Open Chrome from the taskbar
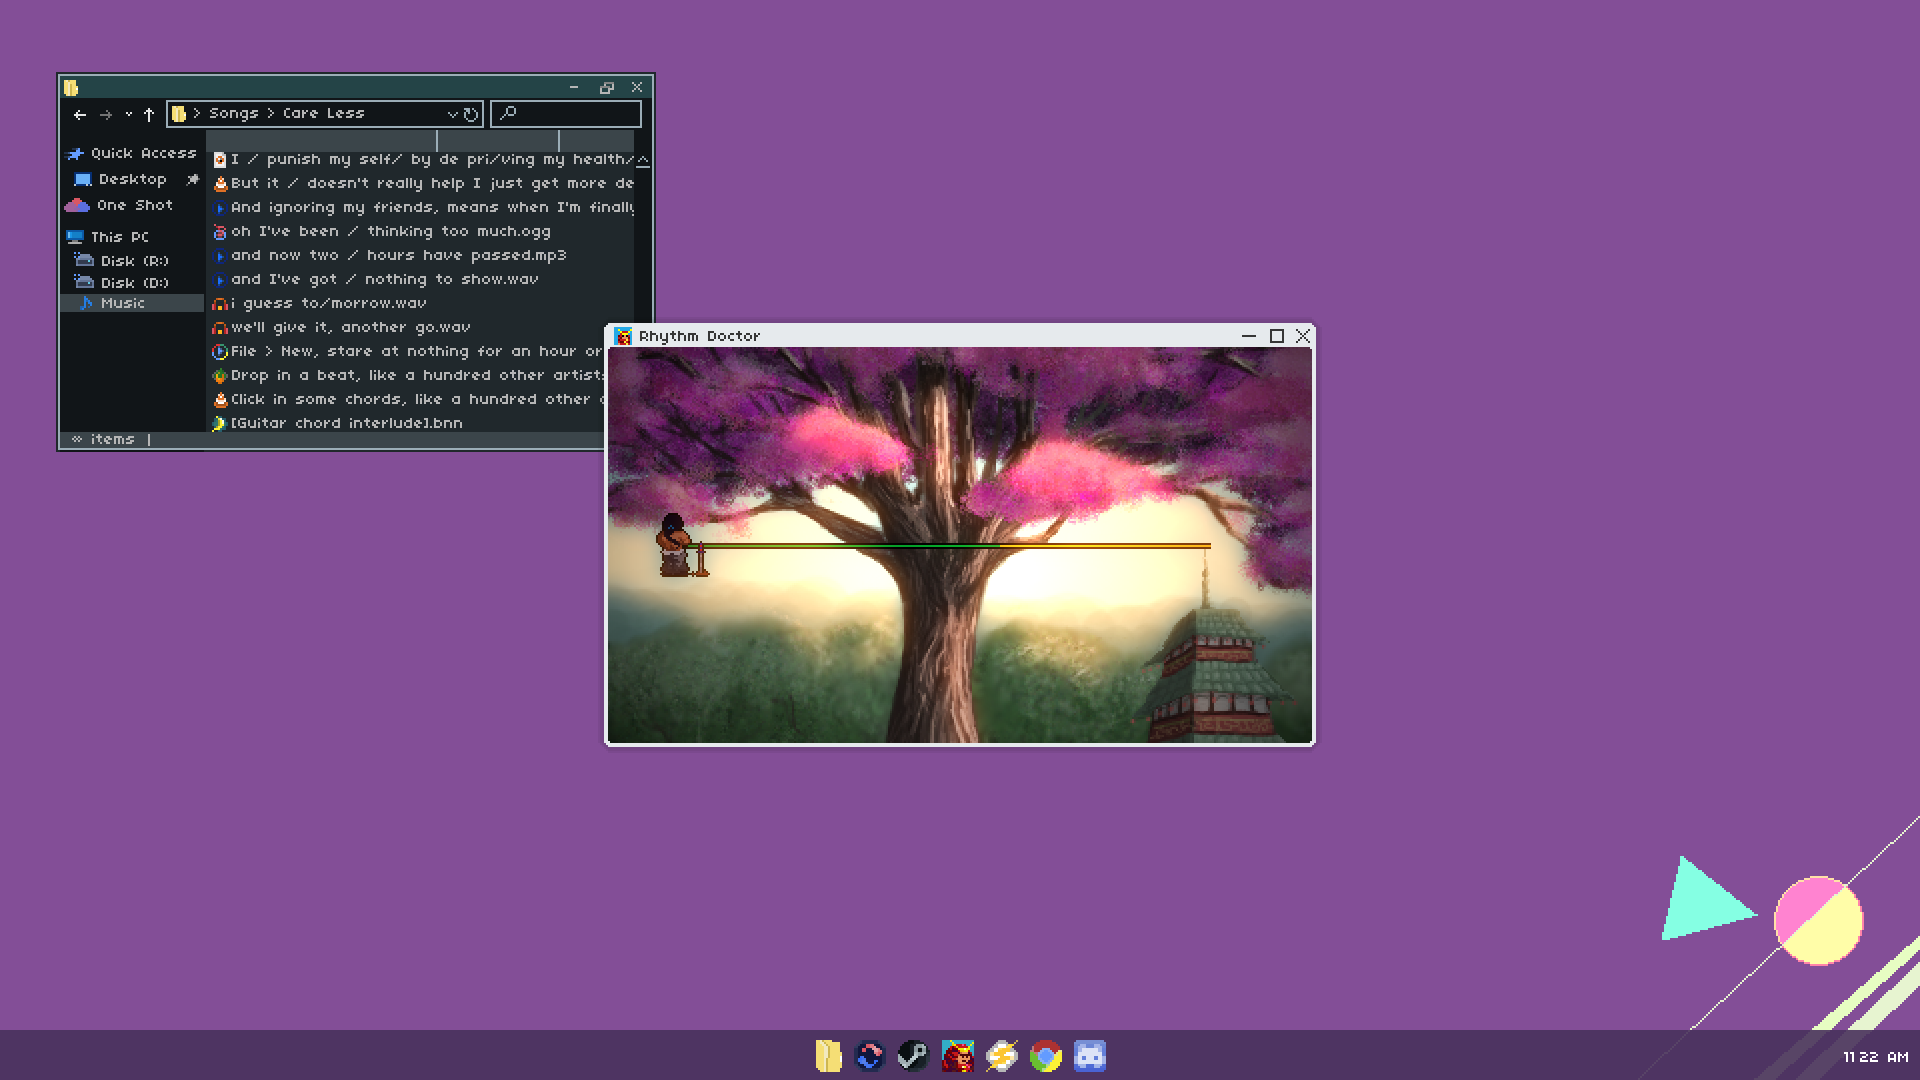The image size is (1920, 1080). pyautogui.click(x=1046, y=1056)
